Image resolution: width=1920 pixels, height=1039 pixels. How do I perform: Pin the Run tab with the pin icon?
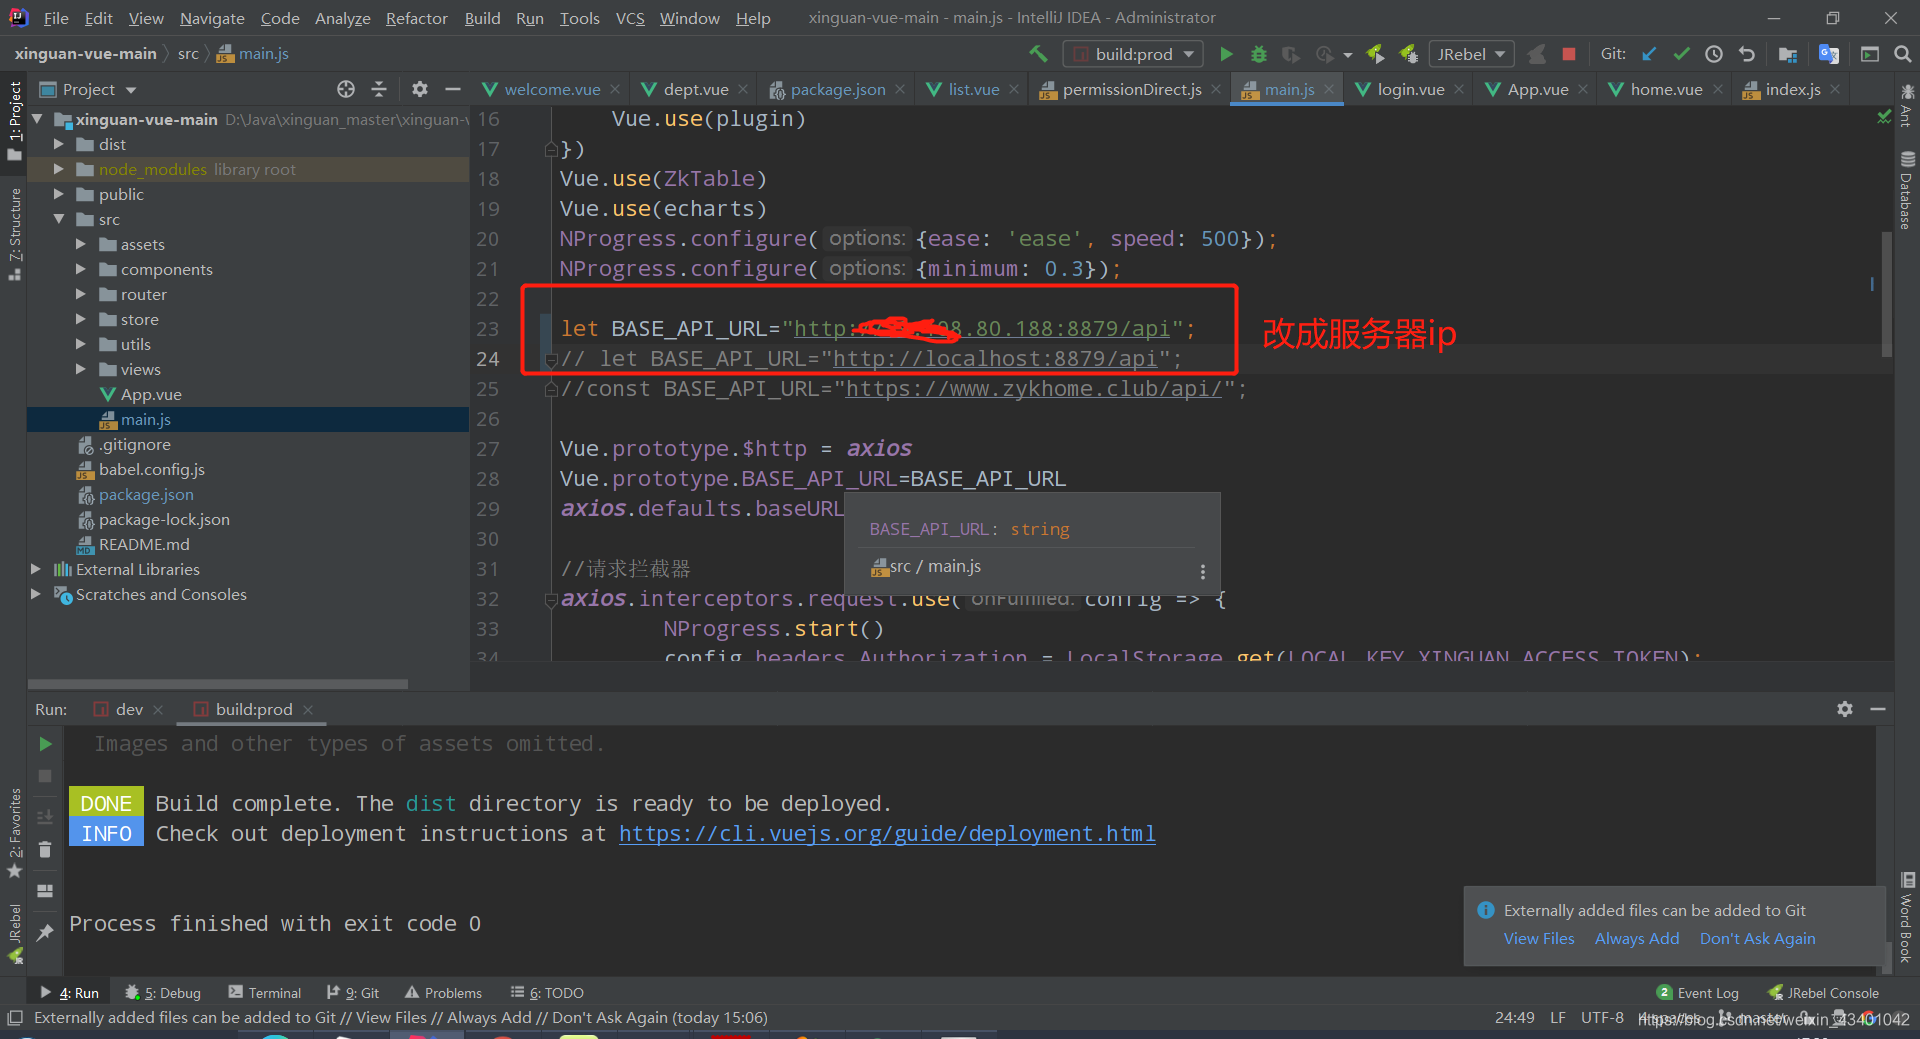click(x=45, y=932)
